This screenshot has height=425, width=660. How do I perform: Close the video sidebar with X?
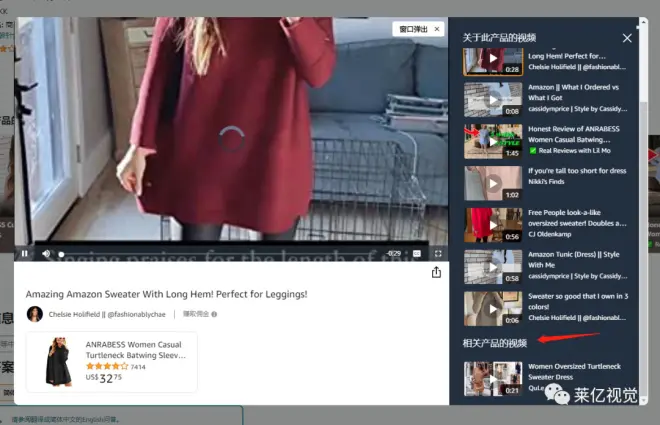click(x=627, y=38)
